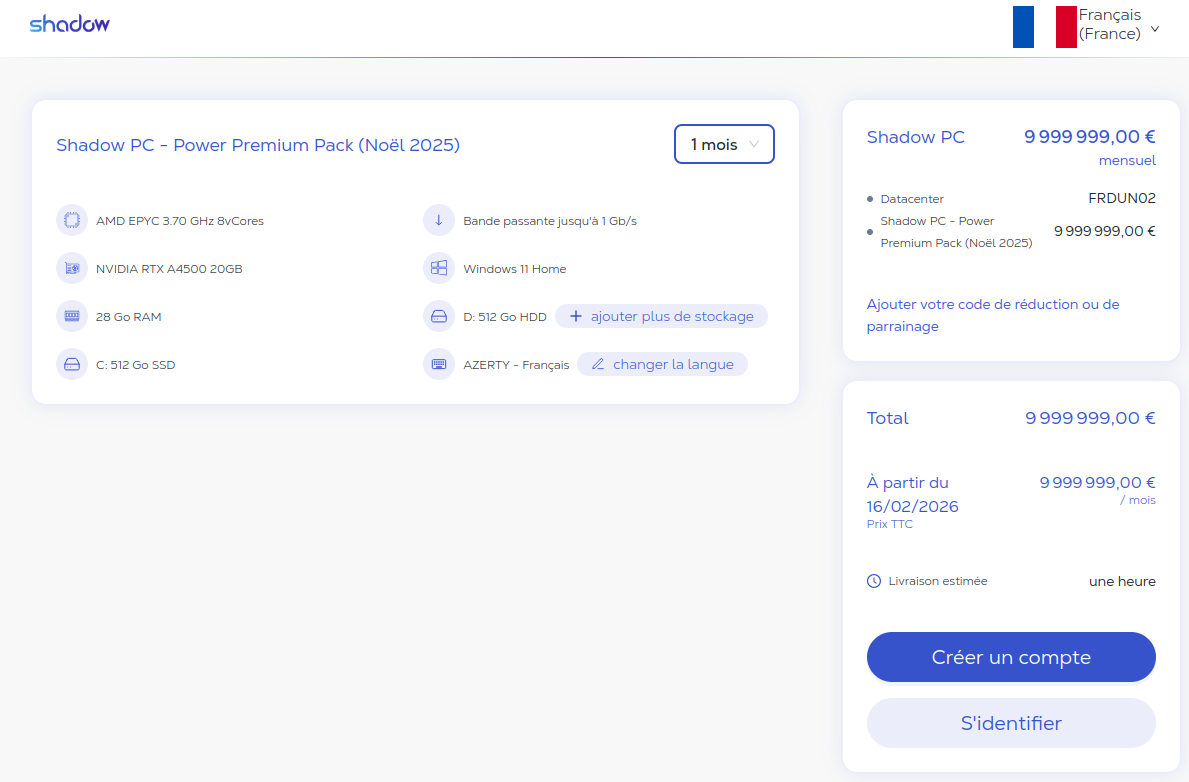Click the C: 512 Go SSD drive icon
The image size is (1189, 782).
click(72, 364)
